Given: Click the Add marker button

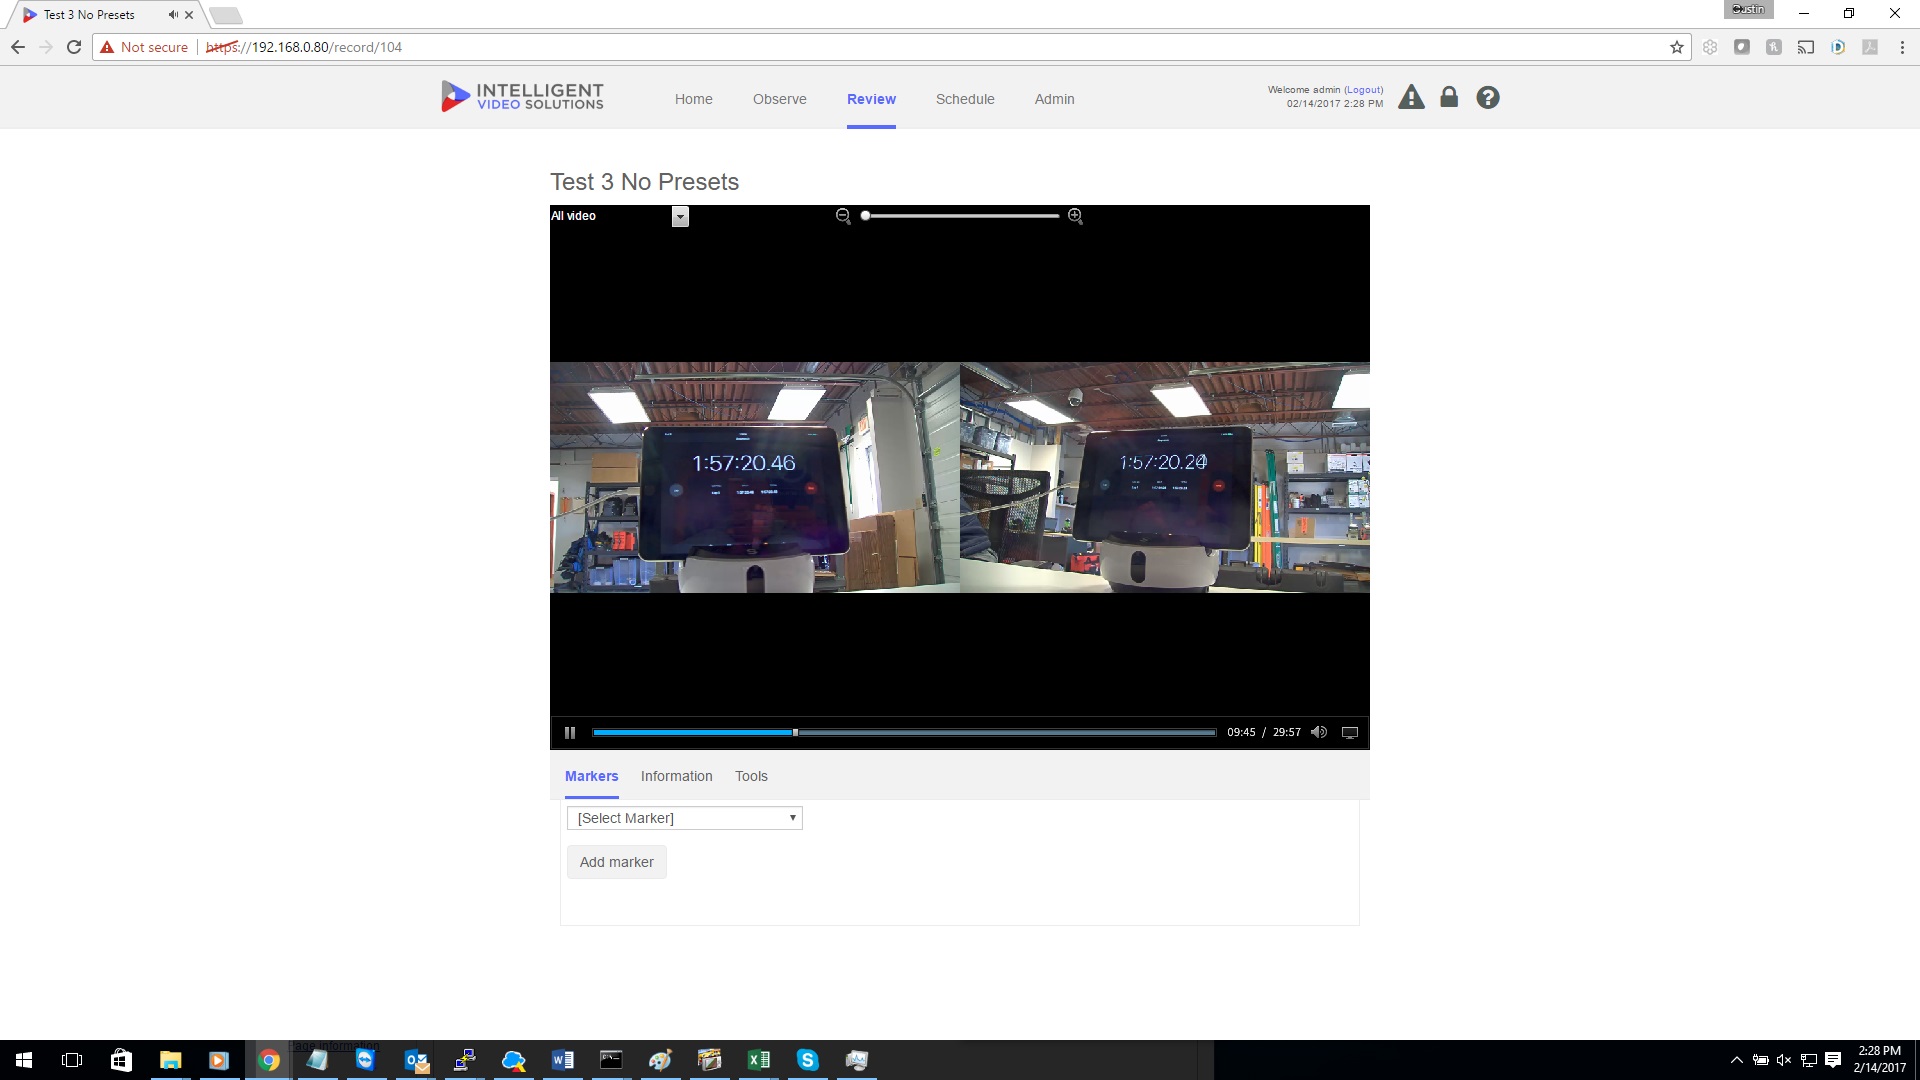Looking at the screenshot, I should 617,862.
